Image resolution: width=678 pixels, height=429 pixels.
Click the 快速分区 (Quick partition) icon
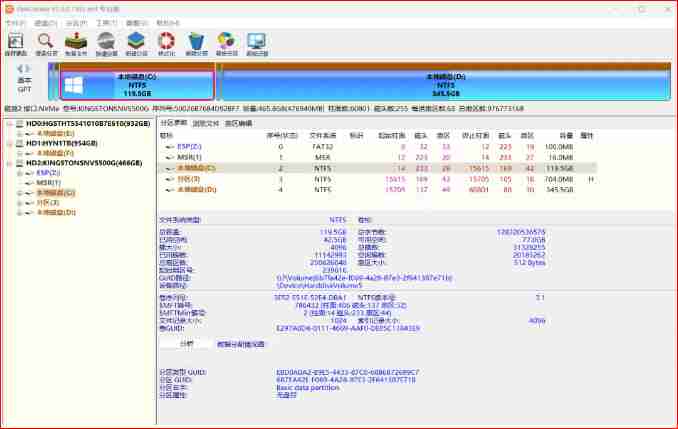pos(106,44)
